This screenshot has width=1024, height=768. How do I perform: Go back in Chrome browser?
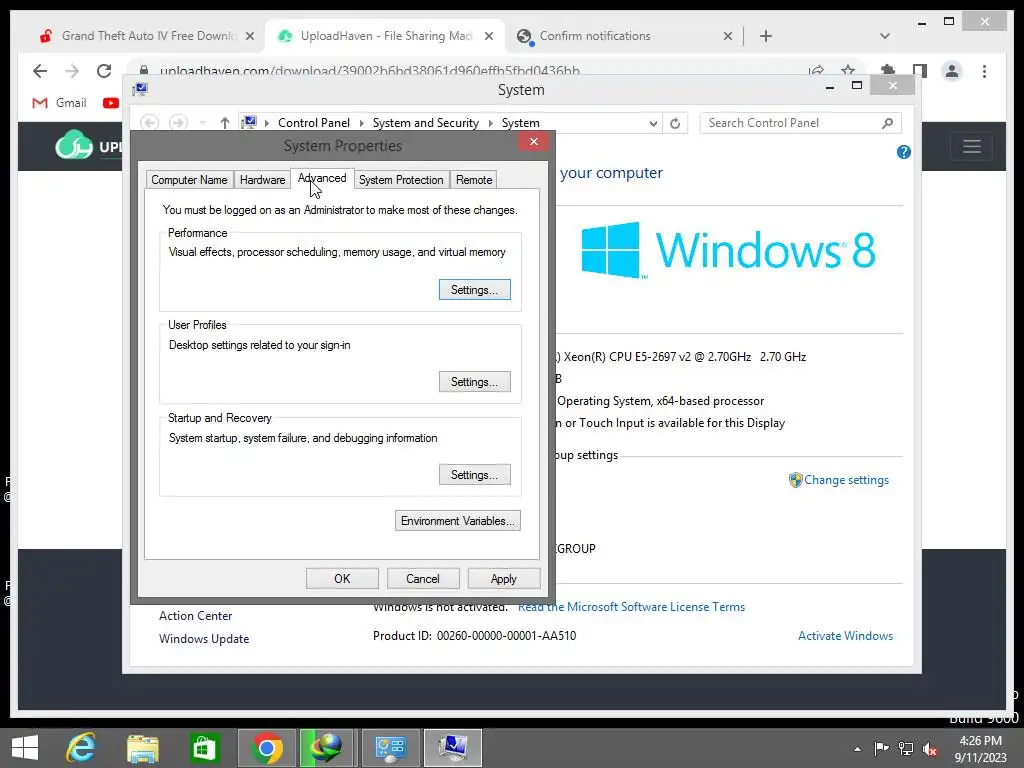pyautogui.click(x=40, y=71)
